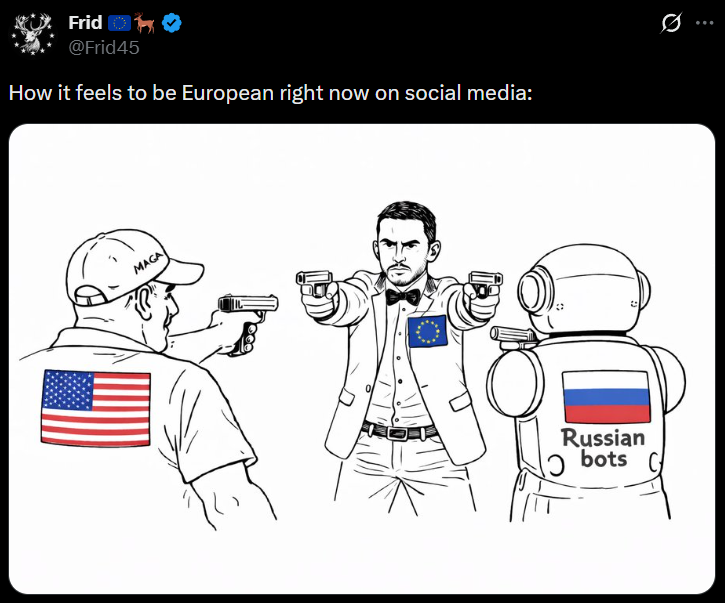This screenshot has width=725, height=603.
Task: Click the robot's round helmet head
Action: coord(585,287)
